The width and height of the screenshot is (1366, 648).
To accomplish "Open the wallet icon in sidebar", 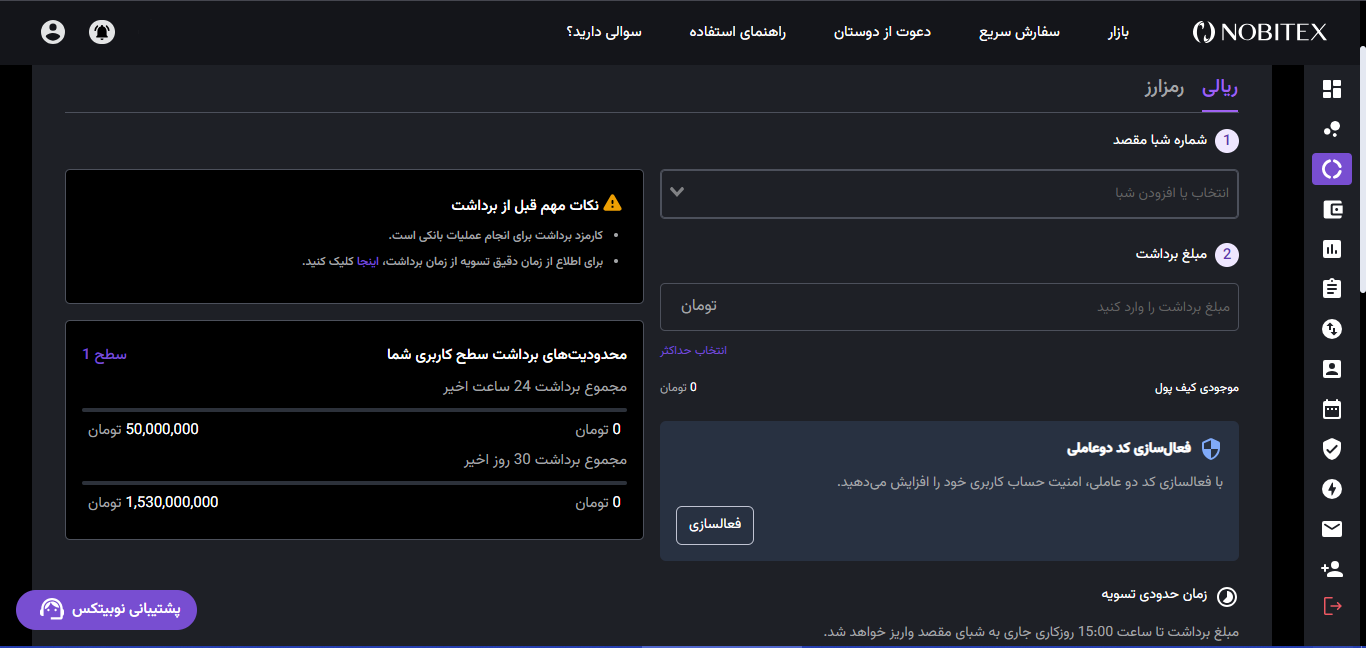I will click(x=1331, y=209).
